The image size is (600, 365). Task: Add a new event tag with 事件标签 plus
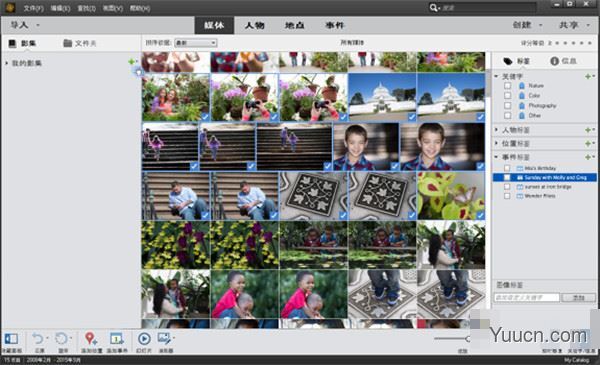pyautogui.click(x=588, y=157)
